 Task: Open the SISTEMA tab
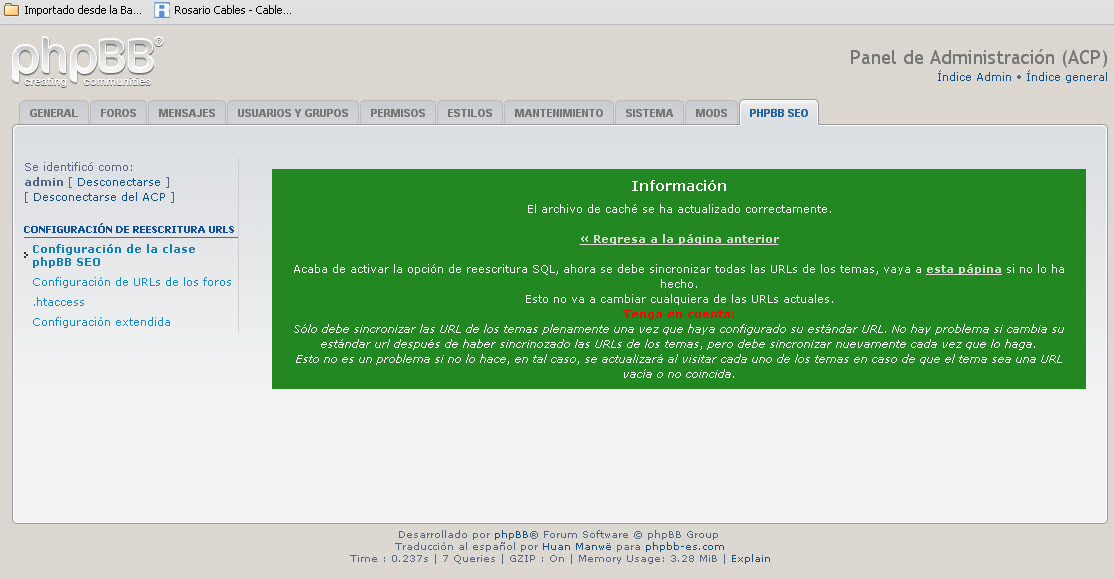click(x=648, y=112)
